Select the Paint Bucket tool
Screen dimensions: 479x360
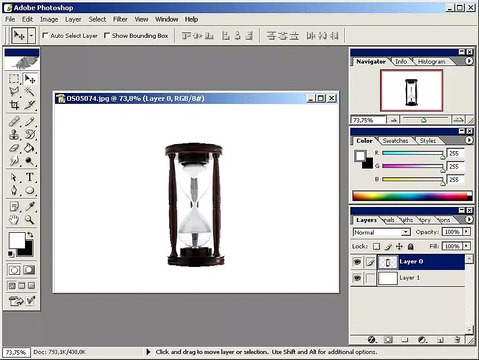pos(30,148)
